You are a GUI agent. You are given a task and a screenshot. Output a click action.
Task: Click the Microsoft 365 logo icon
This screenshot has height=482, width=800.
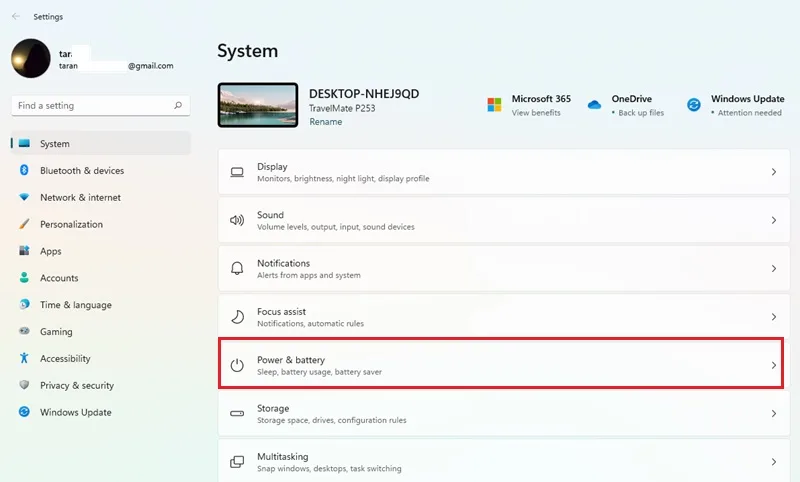point(494,105)
